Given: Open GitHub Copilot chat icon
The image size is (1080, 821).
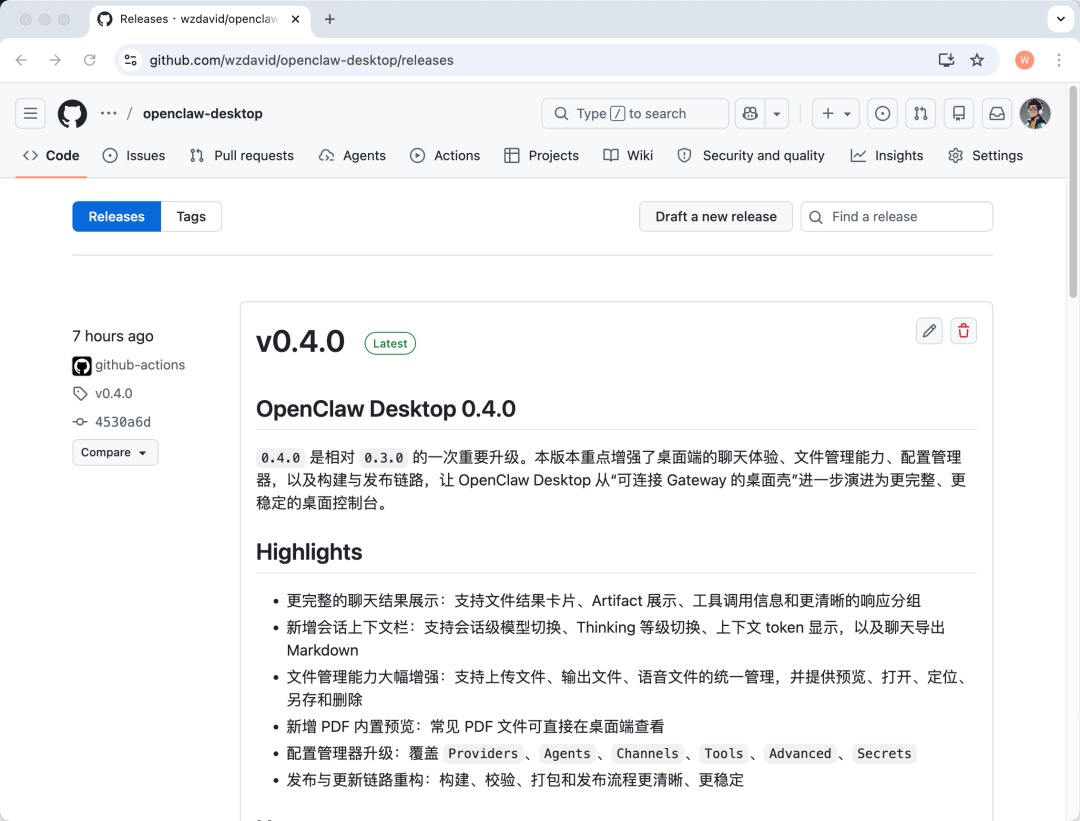Looking at the screenshot, I should (x=750, y=114).
